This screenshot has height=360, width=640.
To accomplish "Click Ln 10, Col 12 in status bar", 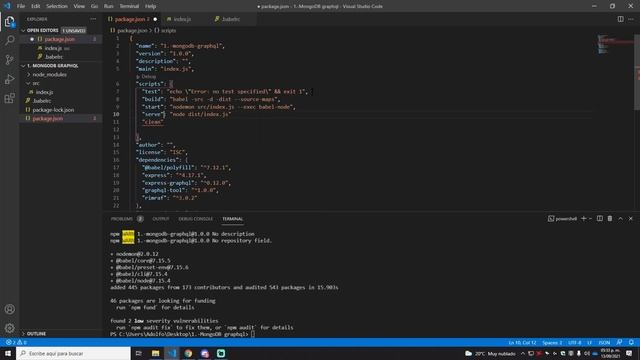I will (x=522, y=342).
